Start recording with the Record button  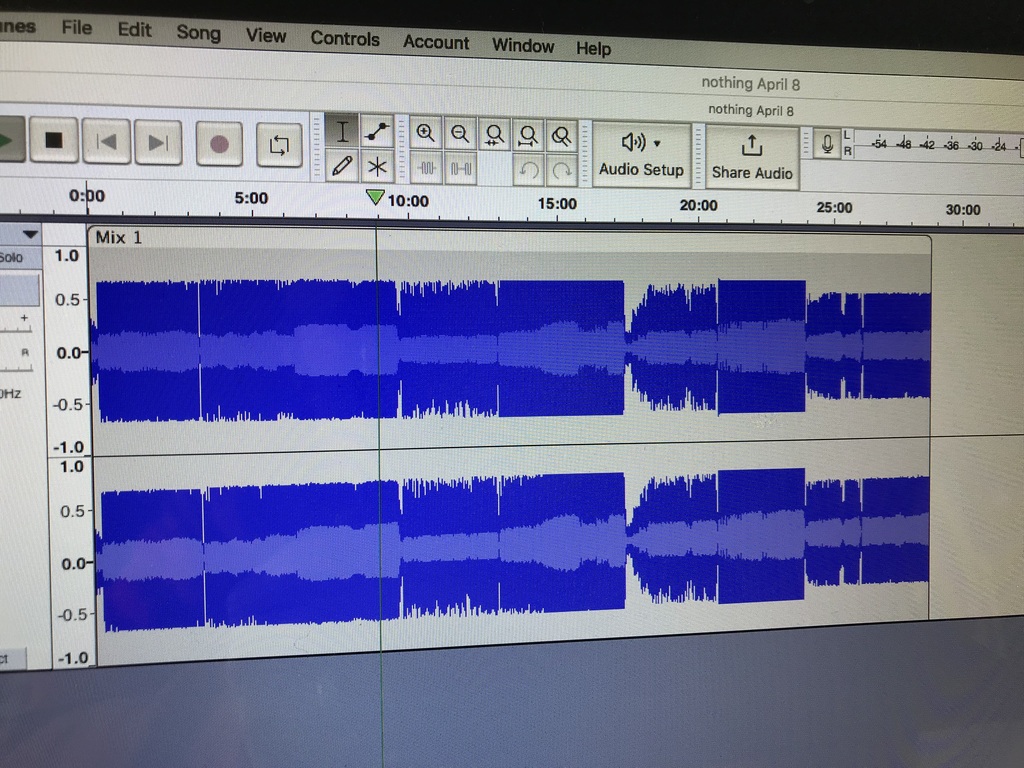tap(219, 144)
